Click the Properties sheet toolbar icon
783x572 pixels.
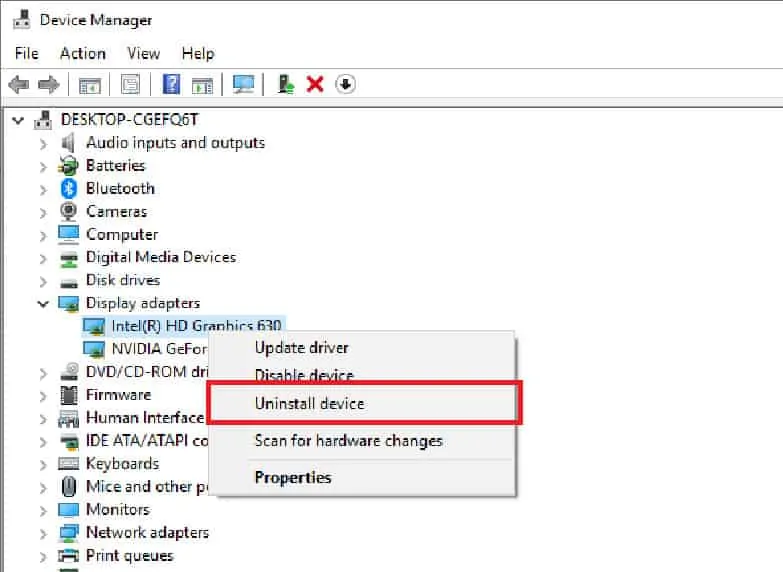tap(130, 84)
